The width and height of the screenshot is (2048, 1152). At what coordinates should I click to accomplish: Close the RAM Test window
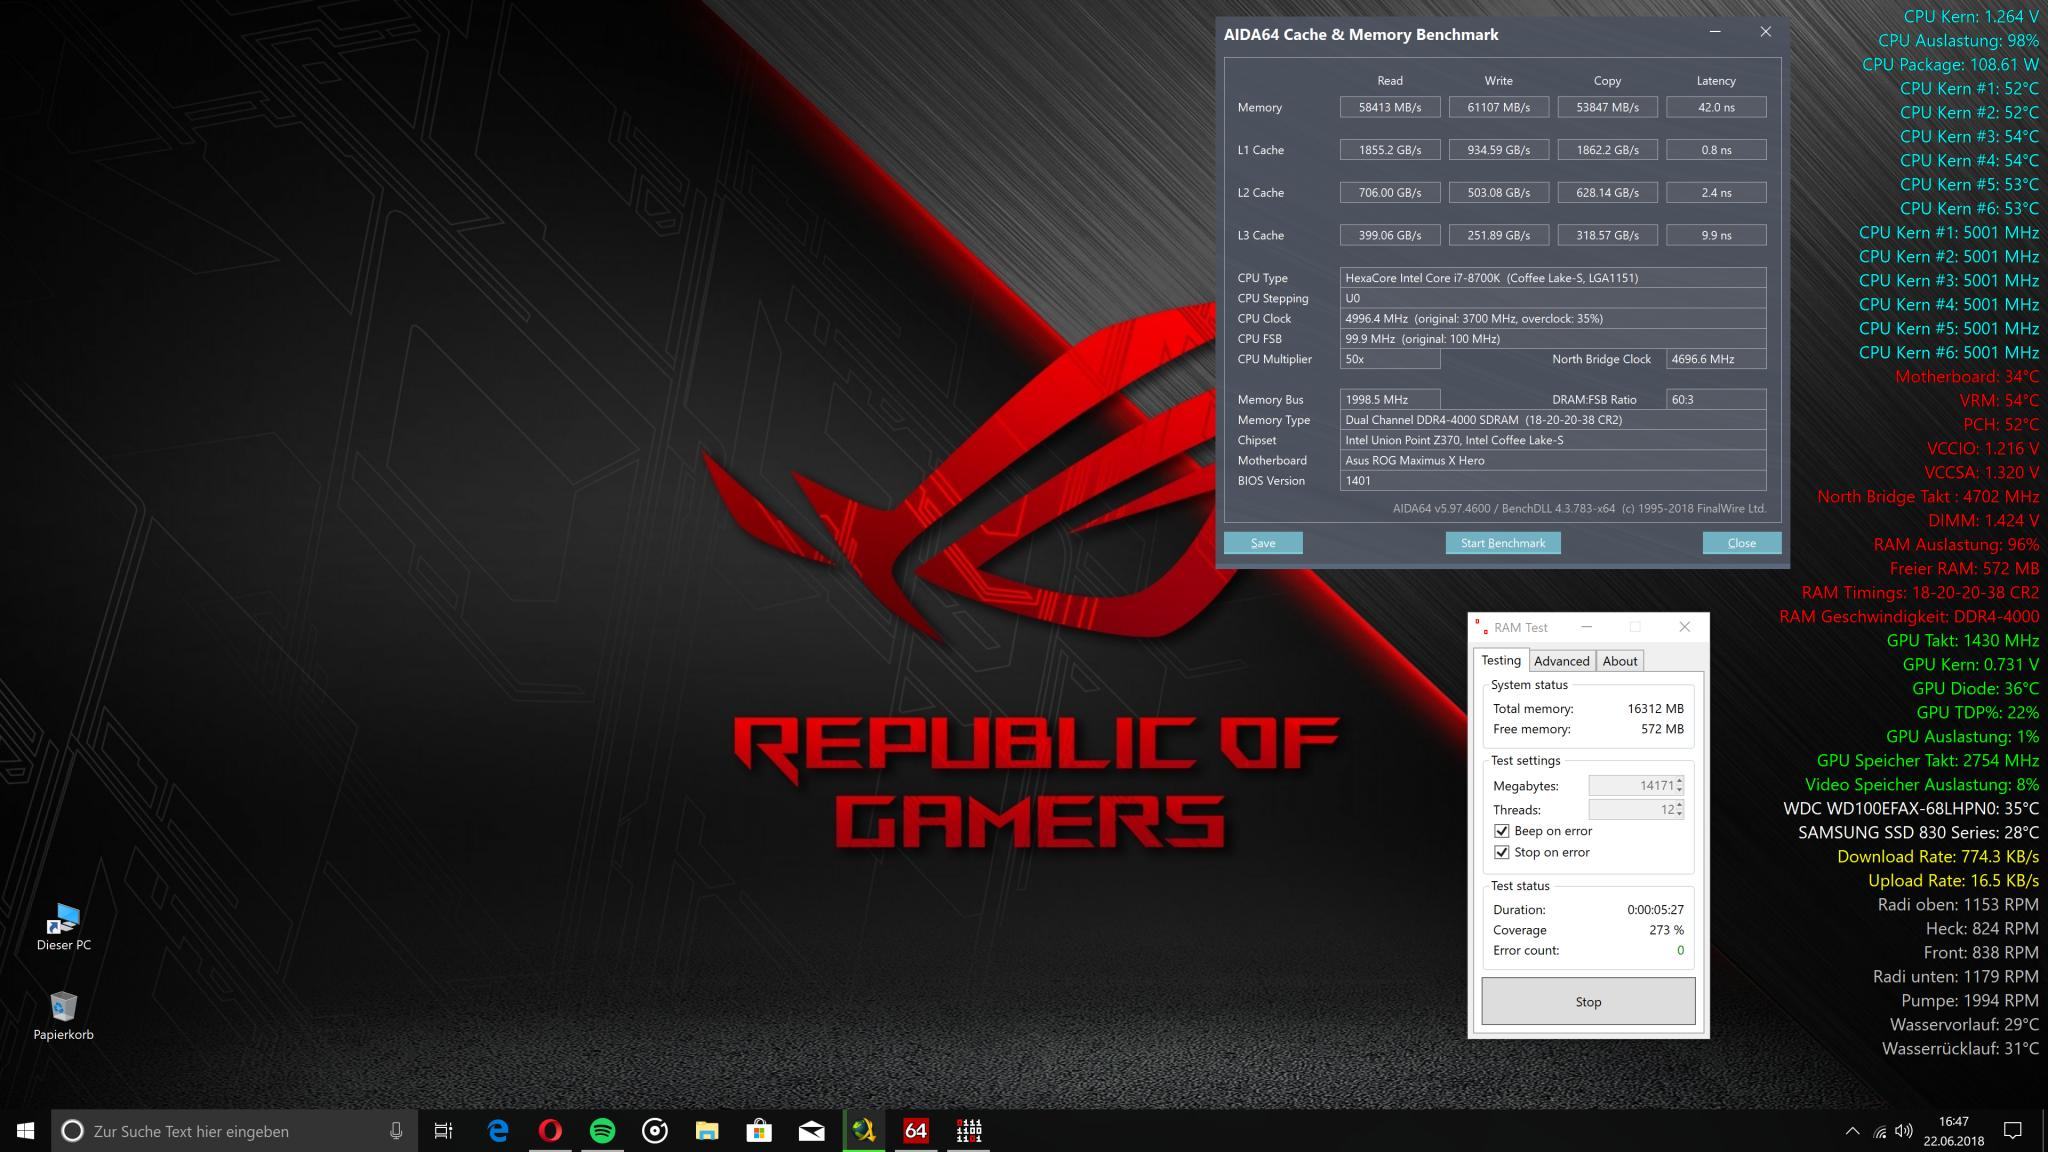pos(1684,627)
